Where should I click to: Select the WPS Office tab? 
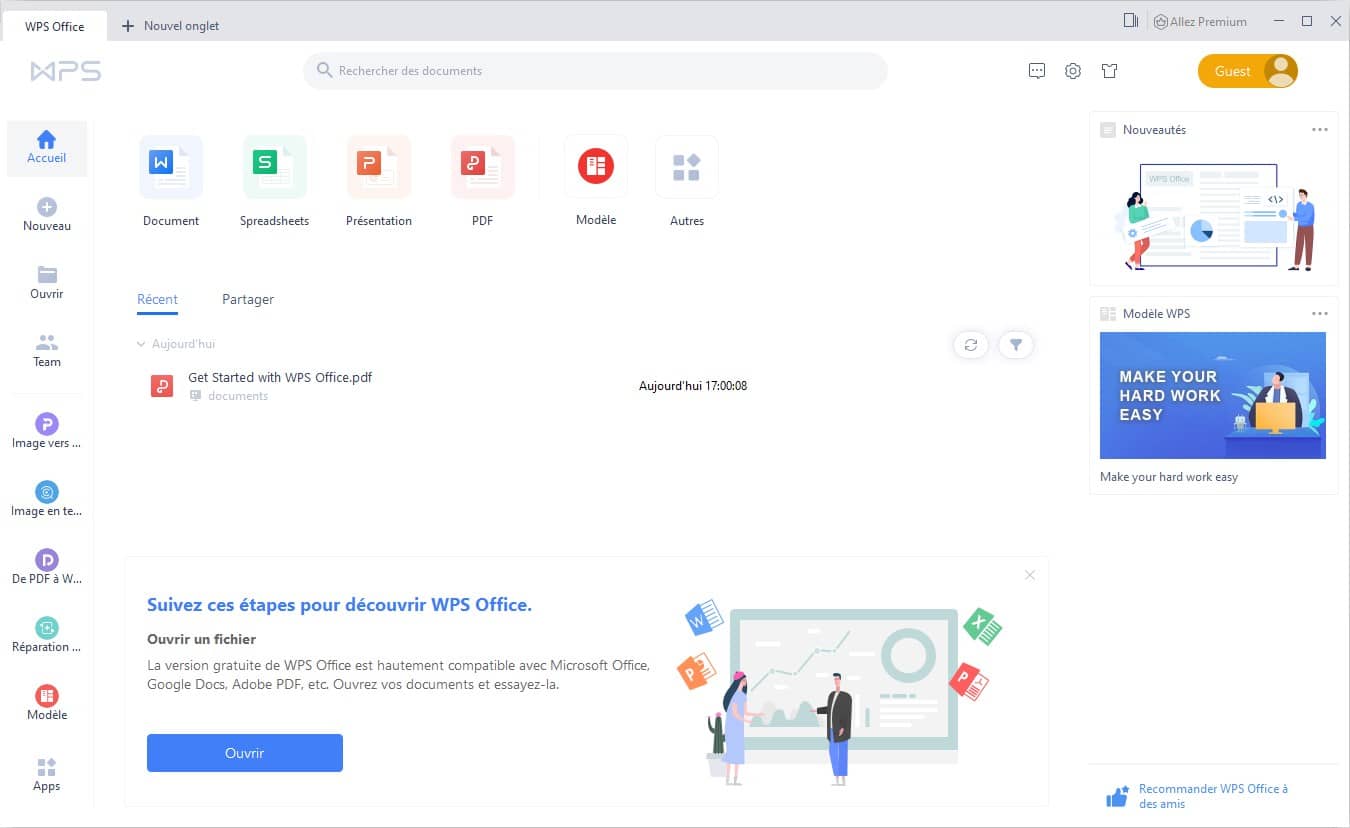pyautogui.click(x=55, y=26)
